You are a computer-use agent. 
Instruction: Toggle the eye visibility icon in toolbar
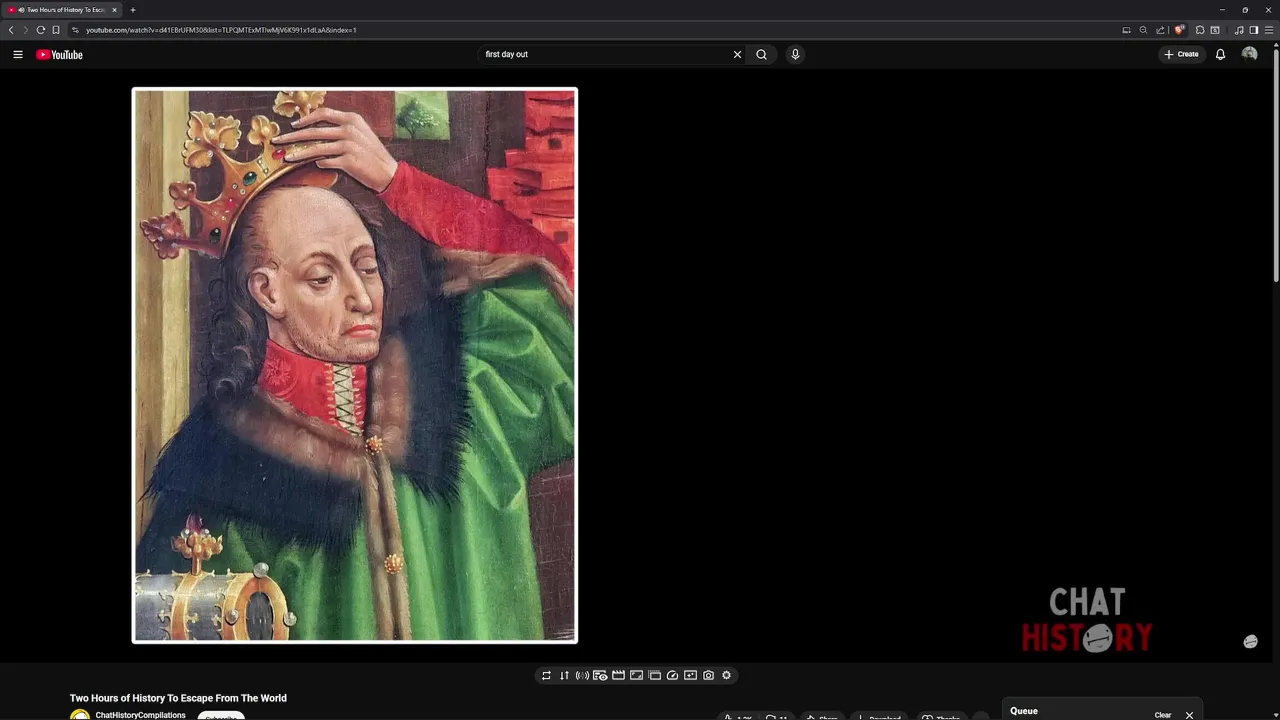(600, 676)
